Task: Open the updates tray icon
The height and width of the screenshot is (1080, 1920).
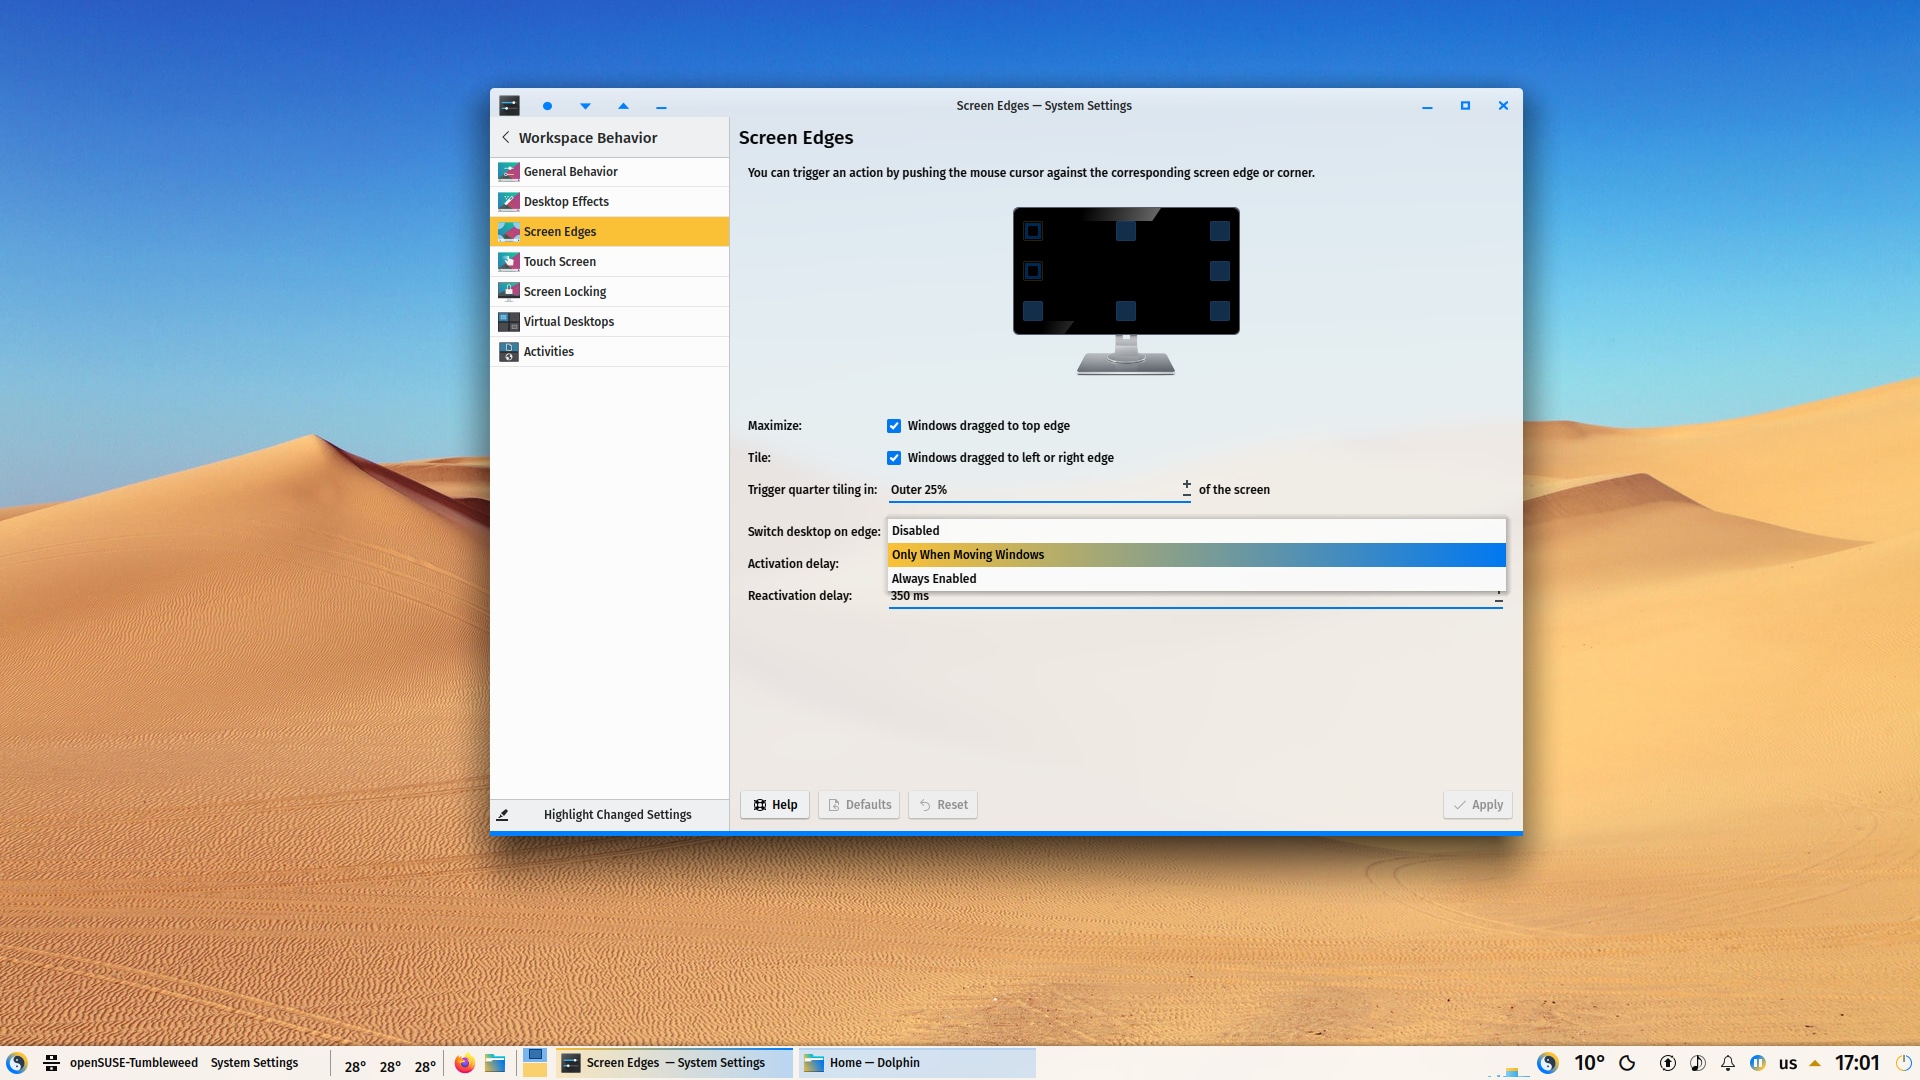Action: [1667, 1063]
